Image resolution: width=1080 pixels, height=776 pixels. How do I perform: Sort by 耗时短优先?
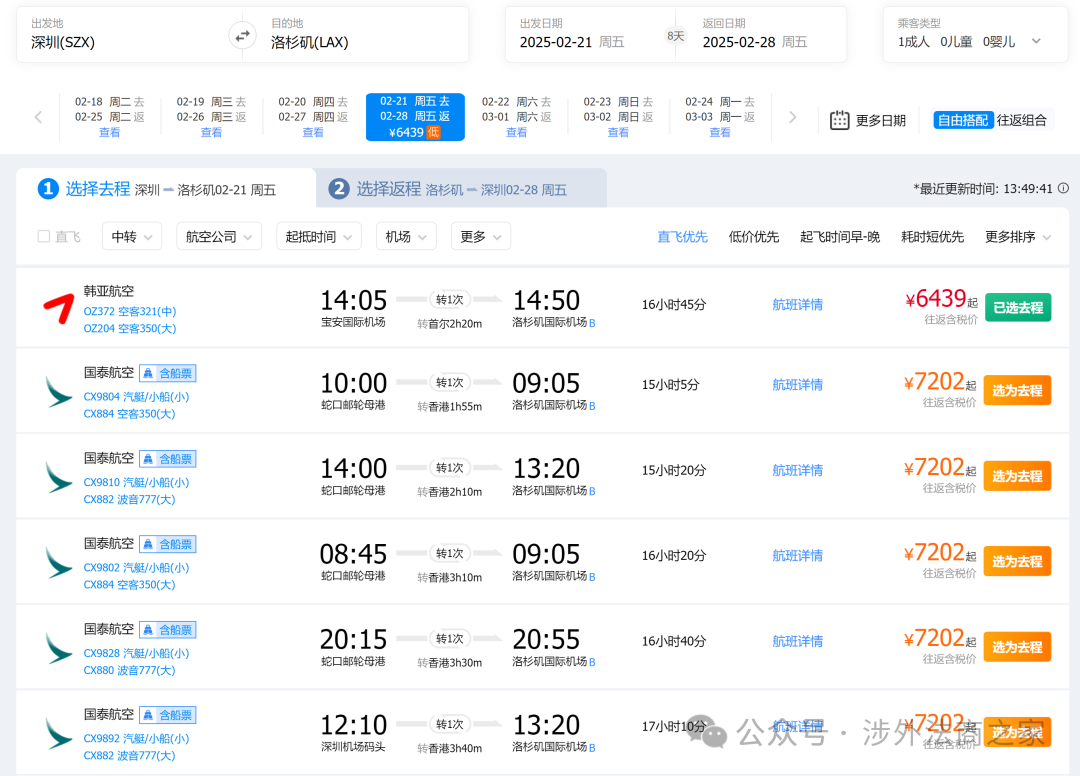click(932, 237)
